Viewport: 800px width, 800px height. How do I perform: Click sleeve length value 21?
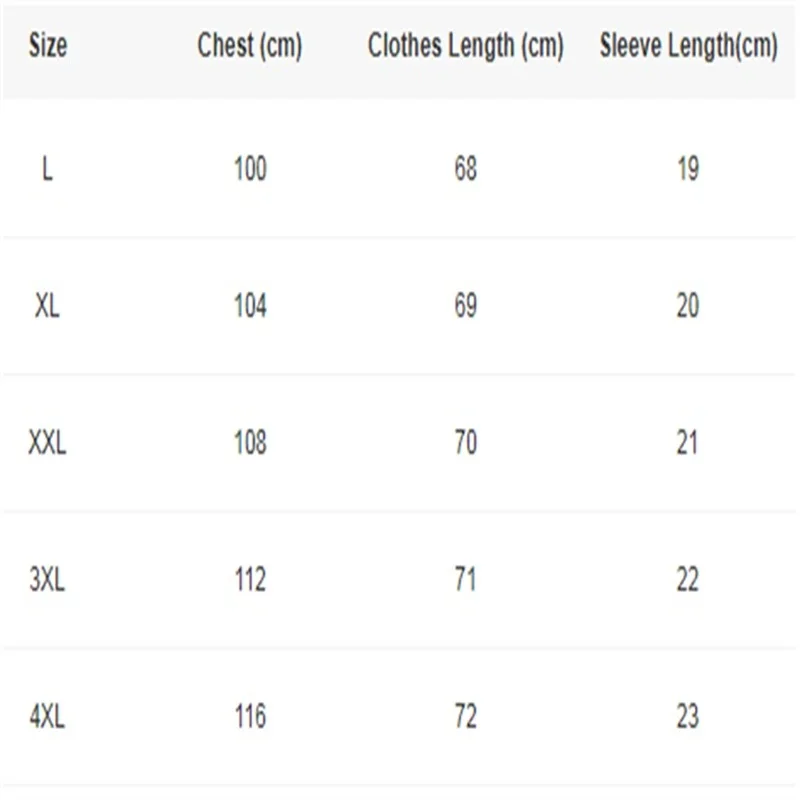click(687, 442)
